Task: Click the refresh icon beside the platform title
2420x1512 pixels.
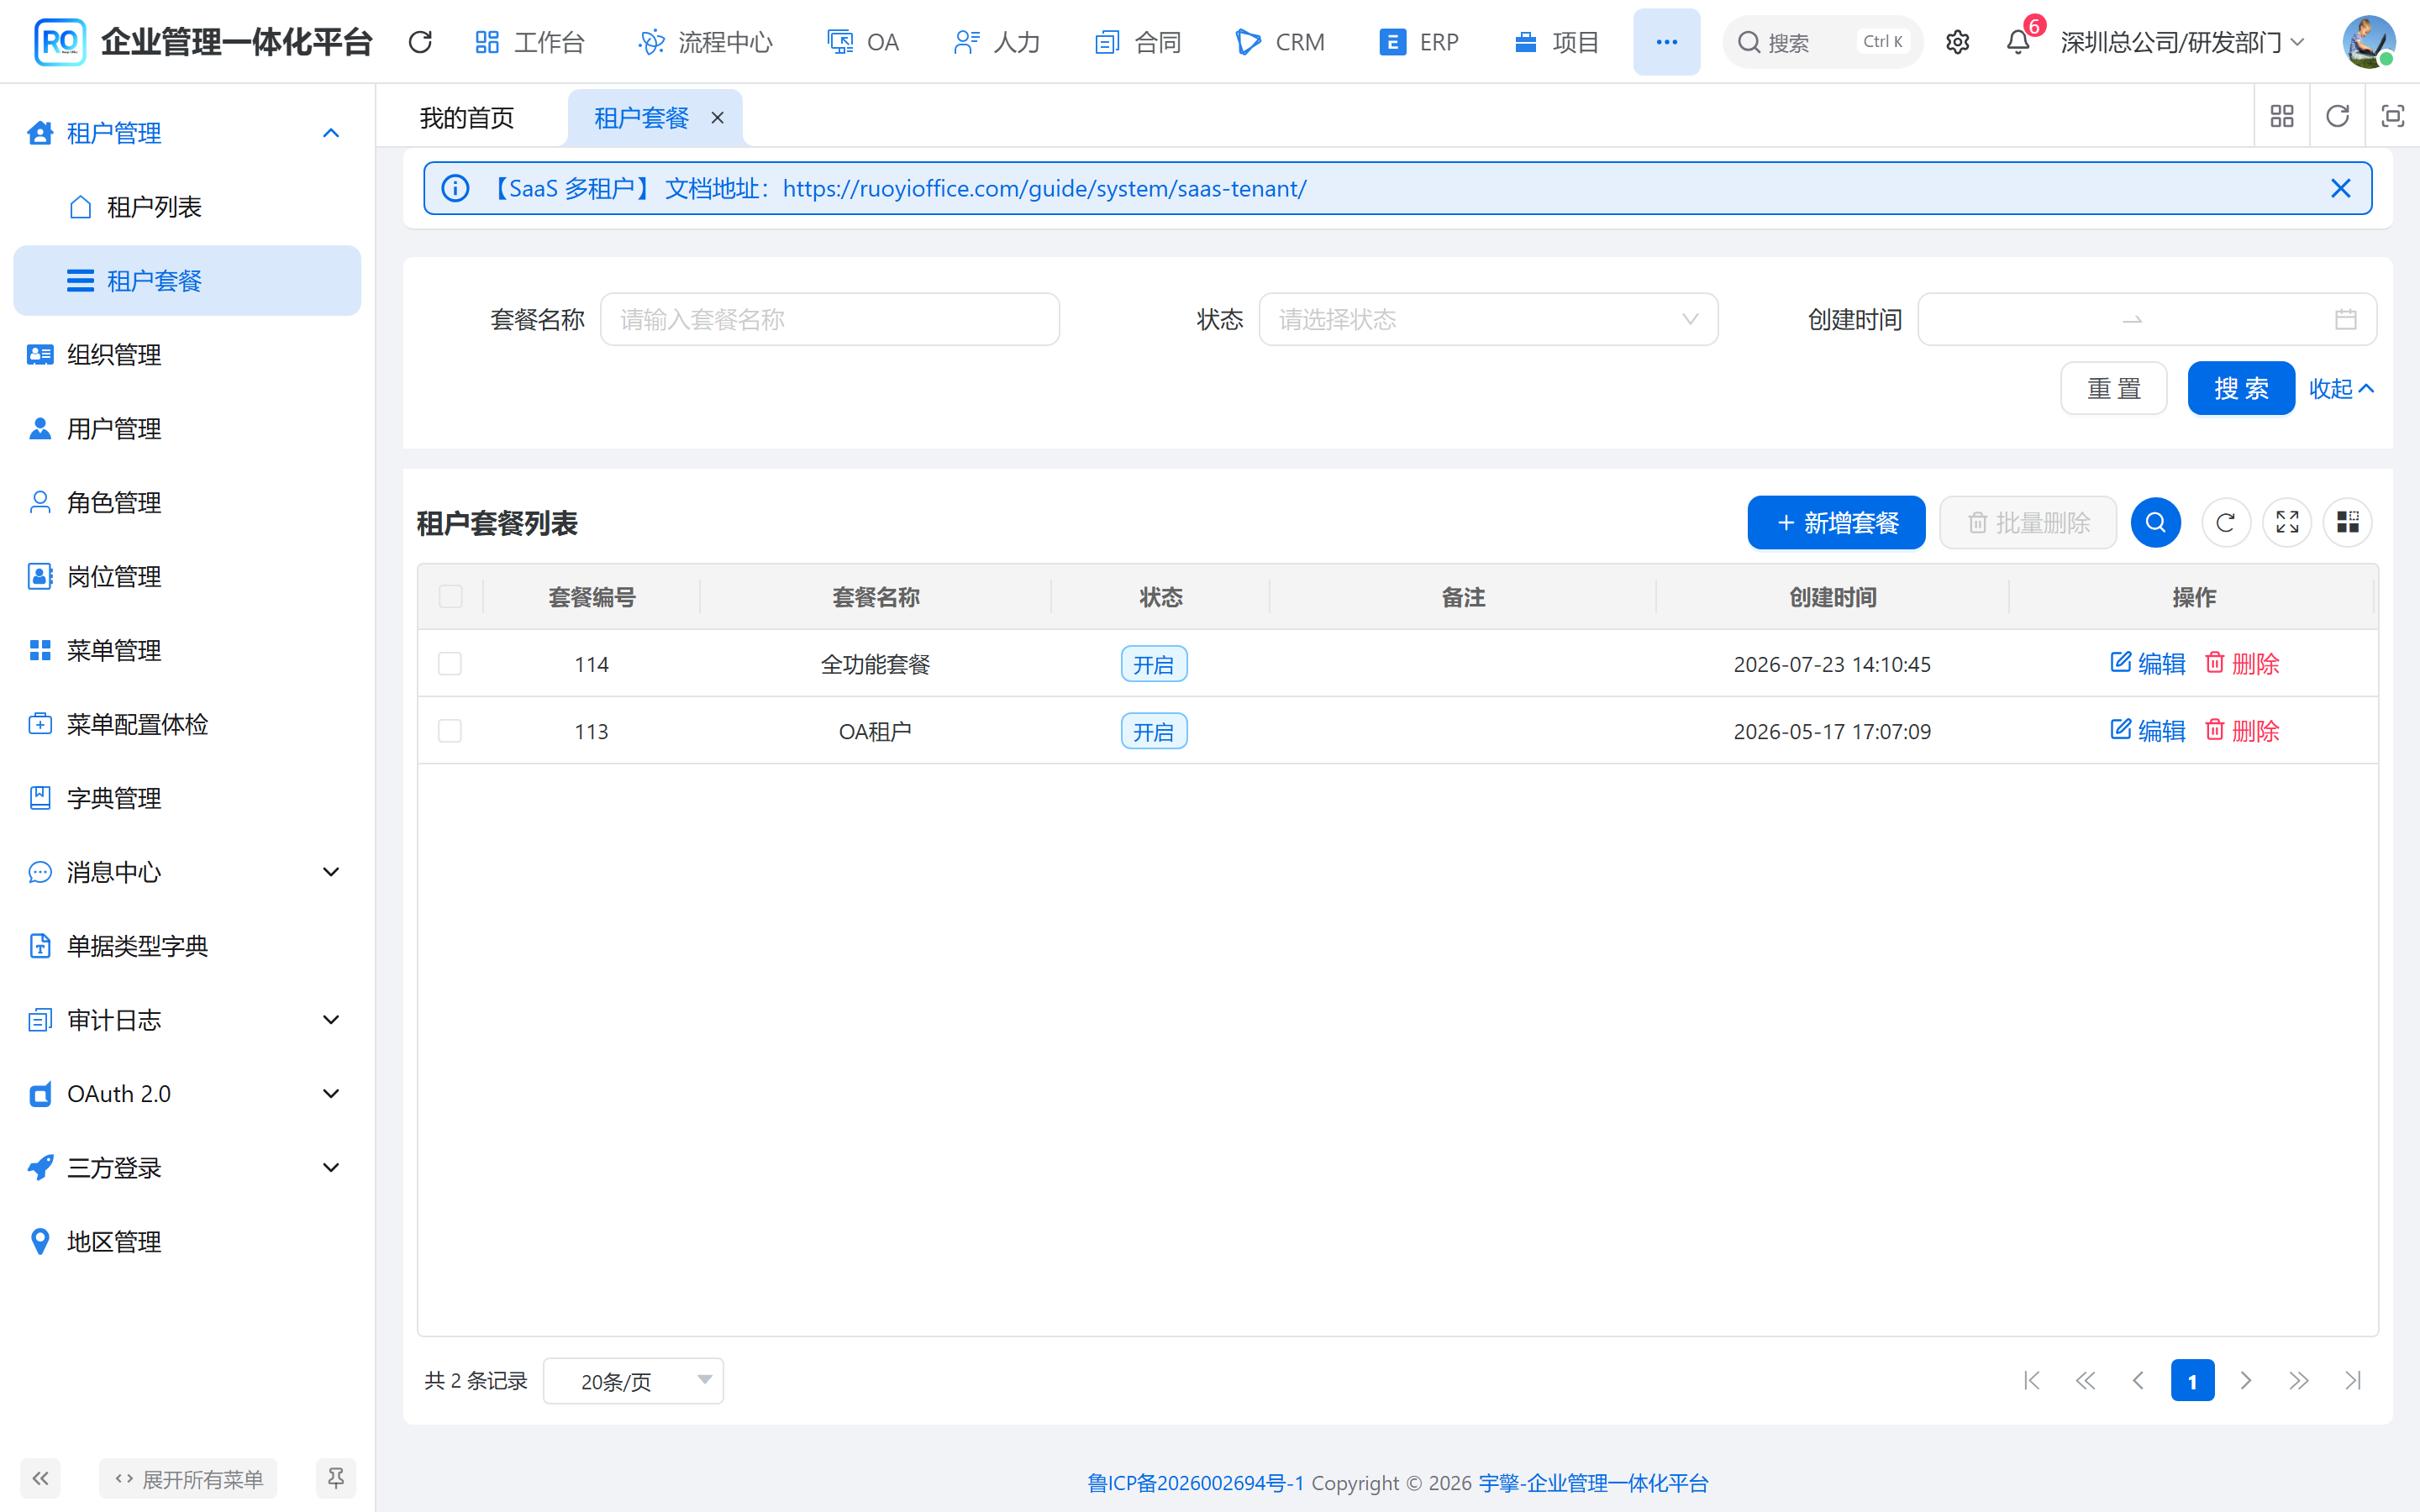Action: tap(420, 42)
